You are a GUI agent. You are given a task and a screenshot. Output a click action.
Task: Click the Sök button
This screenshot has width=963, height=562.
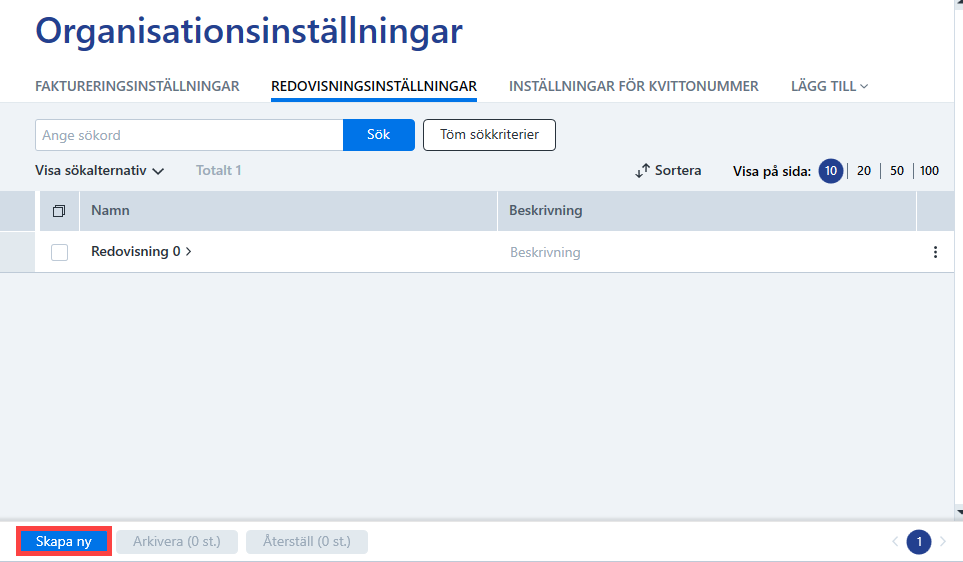(x=378, y=135)
